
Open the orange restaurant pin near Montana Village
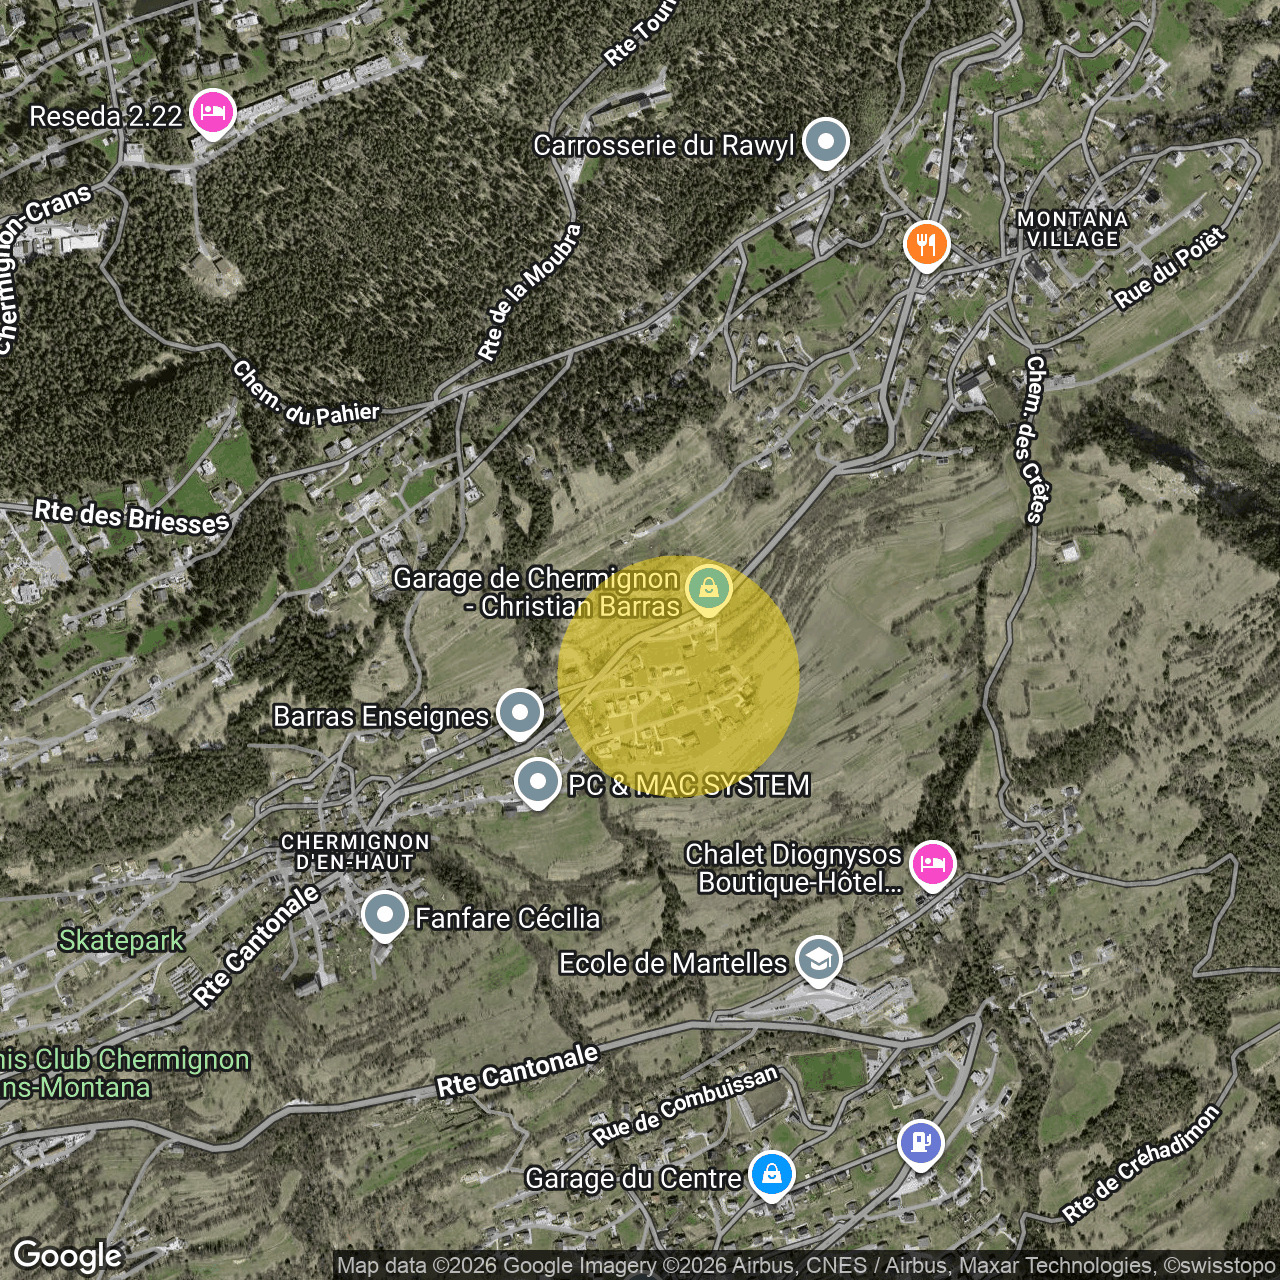coord(926,244)
